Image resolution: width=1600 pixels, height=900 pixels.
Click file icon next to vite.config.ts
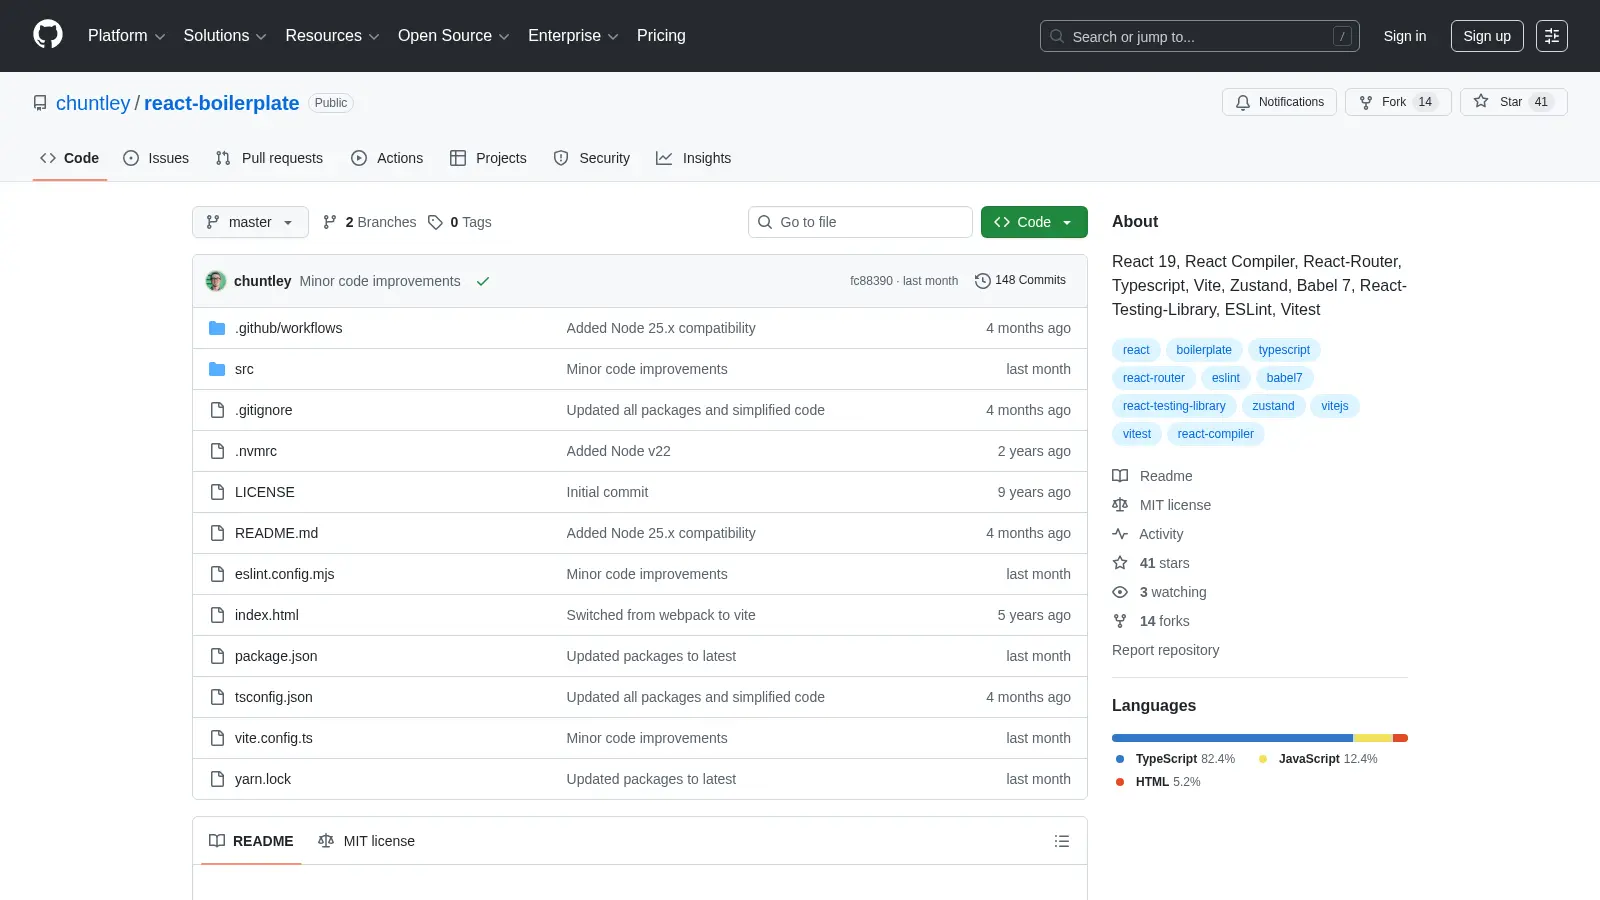217,738
